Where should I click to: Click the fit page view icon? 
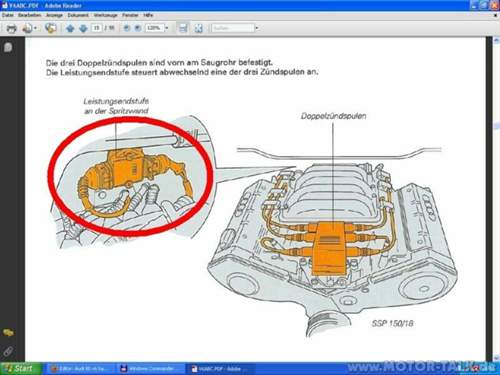[x=199, y=28]
